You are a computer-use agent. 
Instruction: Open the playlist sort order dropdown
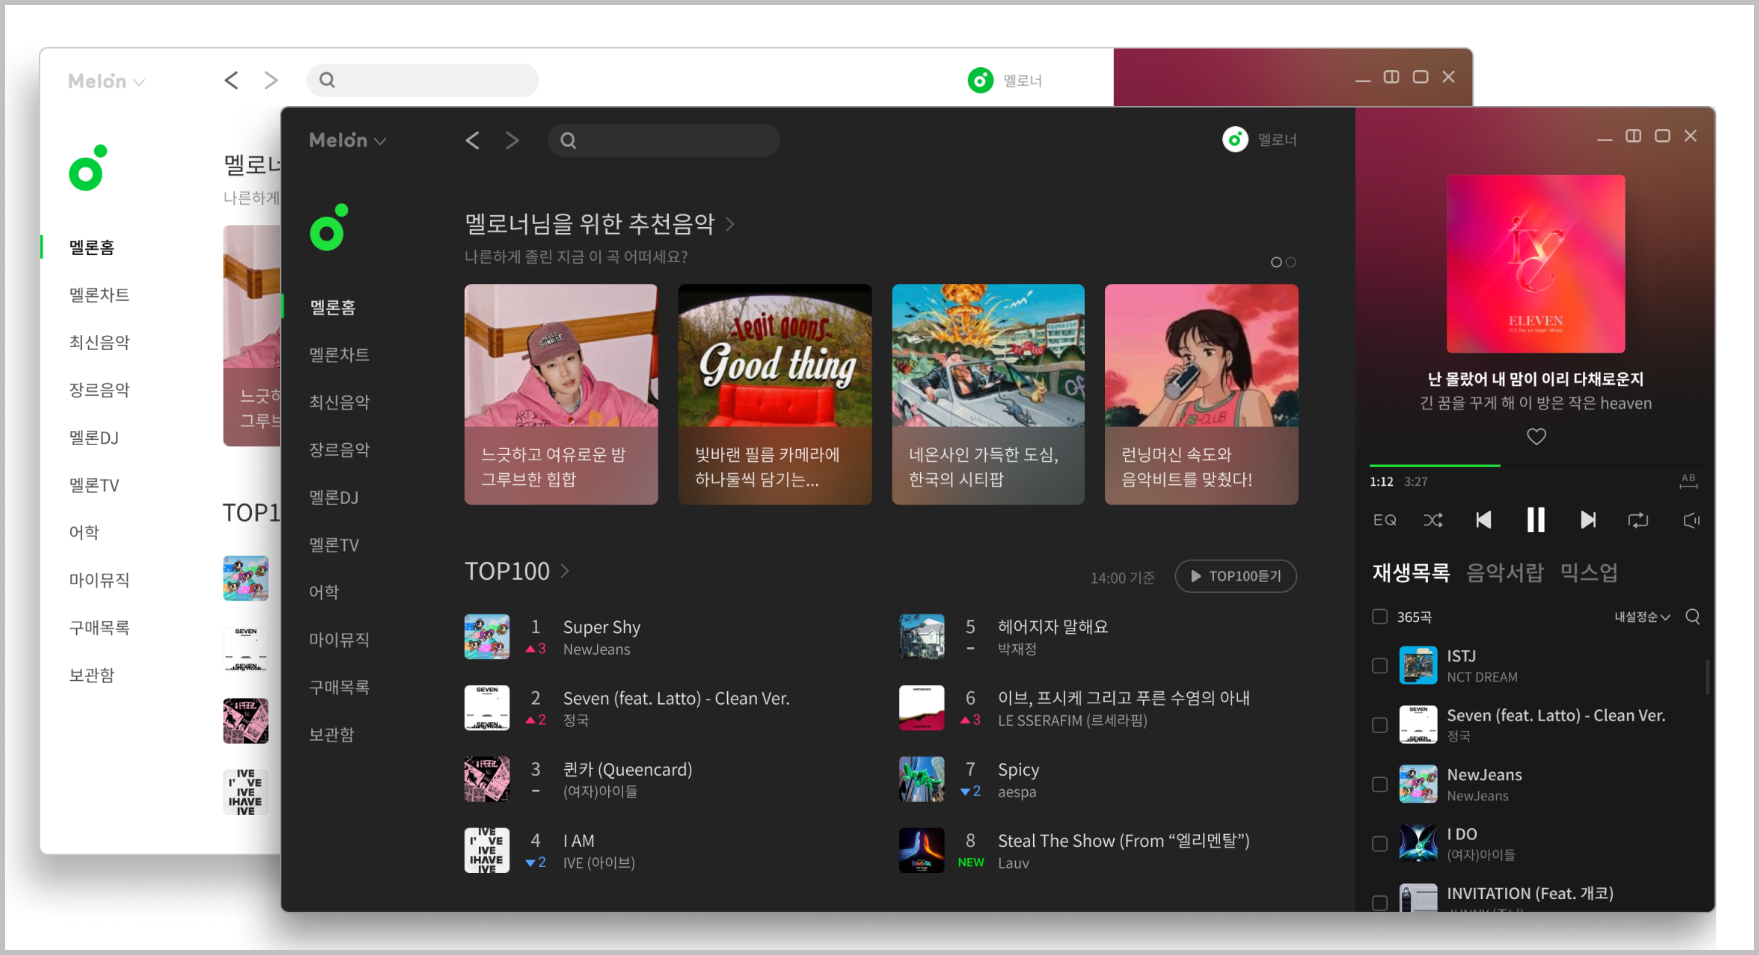point(1641,617)
